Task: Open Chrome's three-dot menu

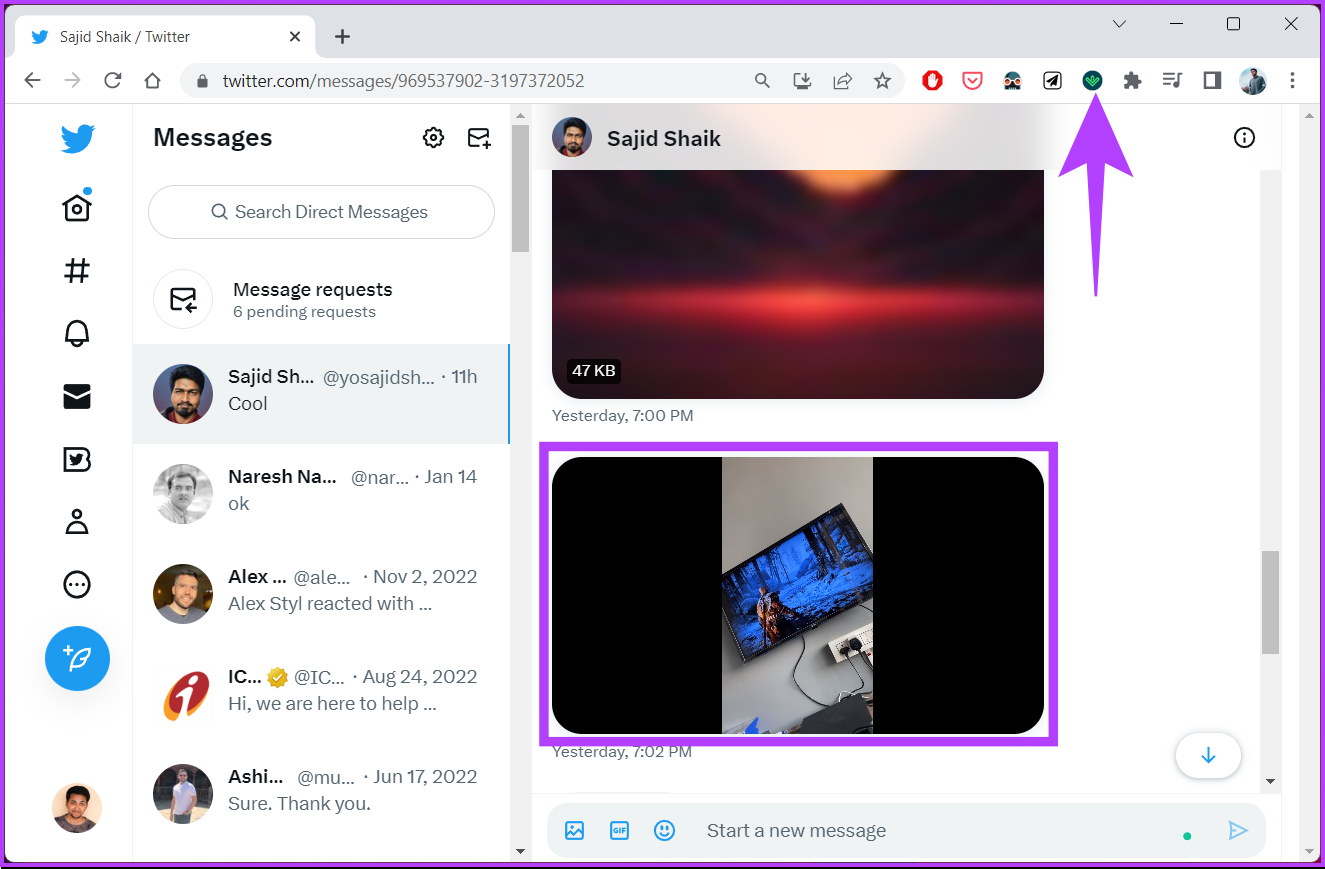Action: point(1293,81)
